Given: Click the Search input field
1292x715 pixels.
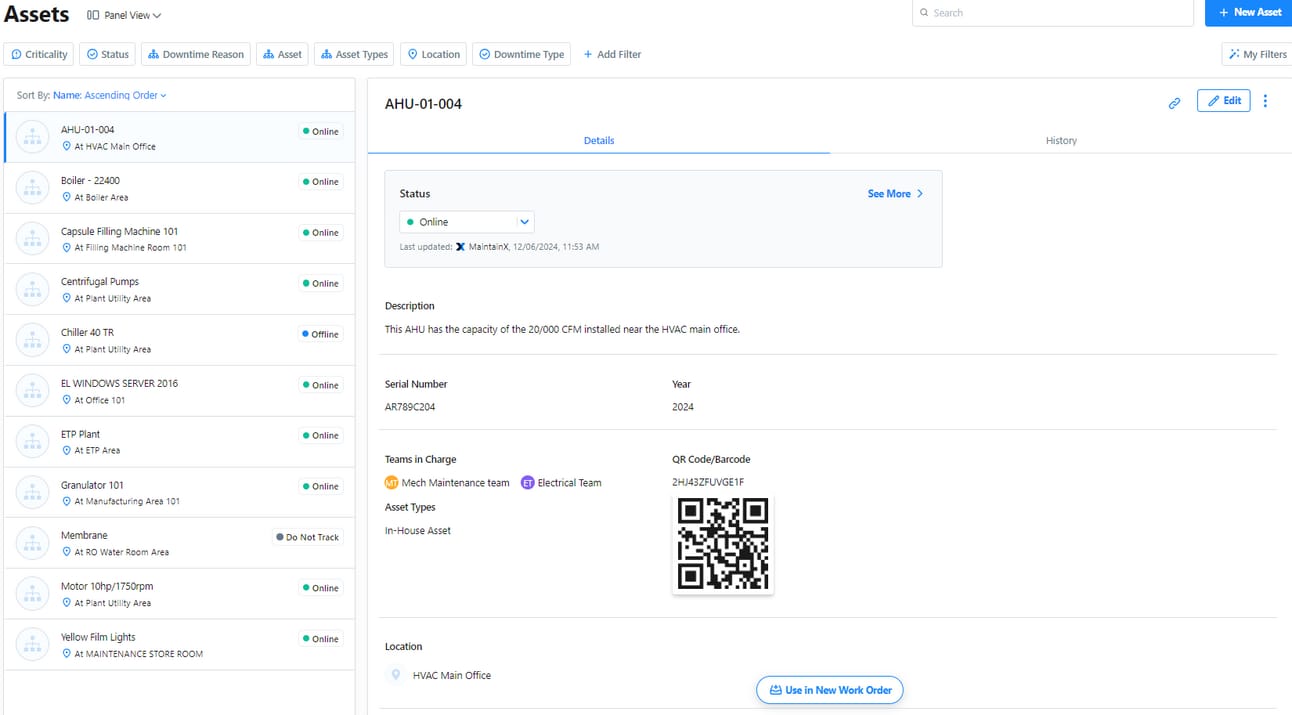Looking at the screenshot, I should [x=1053, y=13].
